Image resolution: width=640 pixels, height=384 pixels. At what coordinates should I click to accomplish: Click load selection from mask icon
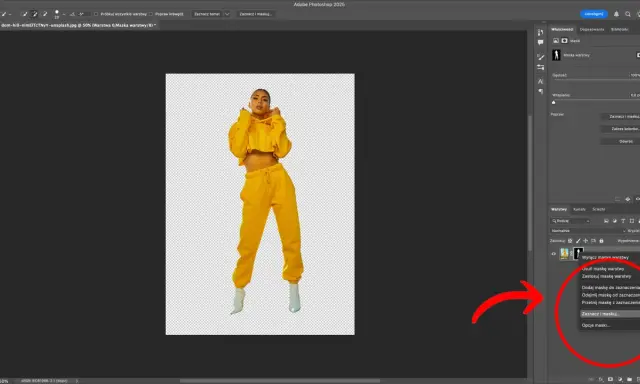coord(618,199)
